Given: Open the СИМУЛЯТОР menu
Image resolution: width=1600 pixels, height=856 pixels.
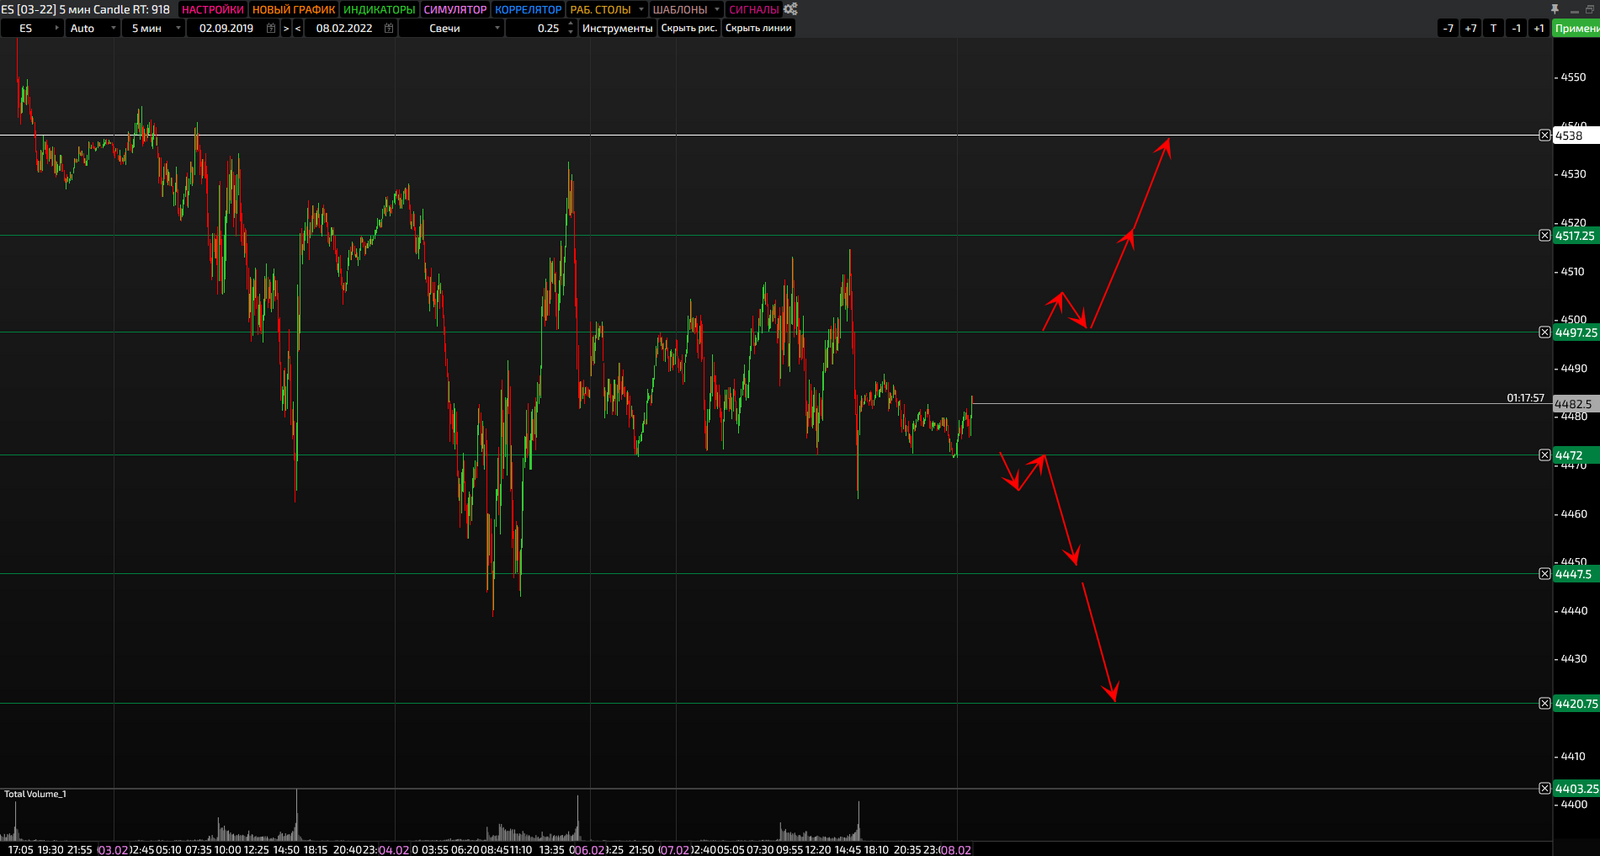Looking at the screenshot, I should [455, 9].
